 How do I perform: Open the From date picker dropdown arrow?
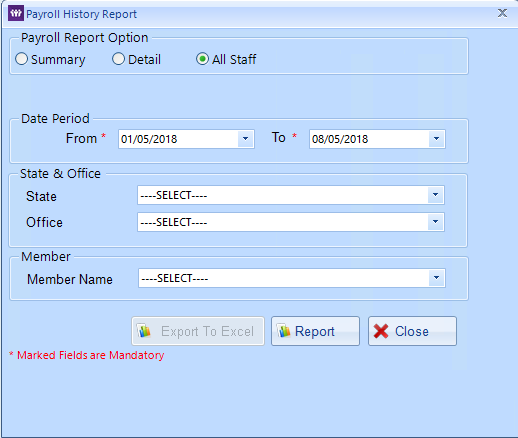pos(246,139)
